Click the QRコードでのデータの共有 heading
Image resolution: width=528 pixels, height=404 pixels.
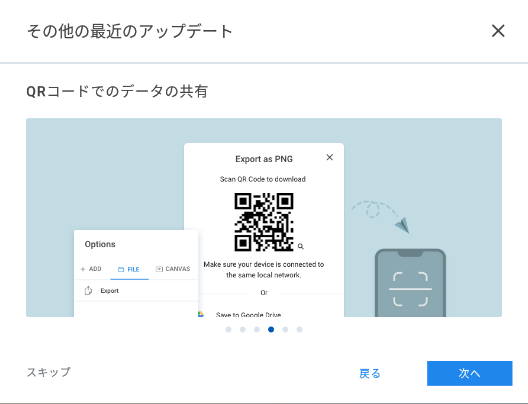tap(117, 91)
